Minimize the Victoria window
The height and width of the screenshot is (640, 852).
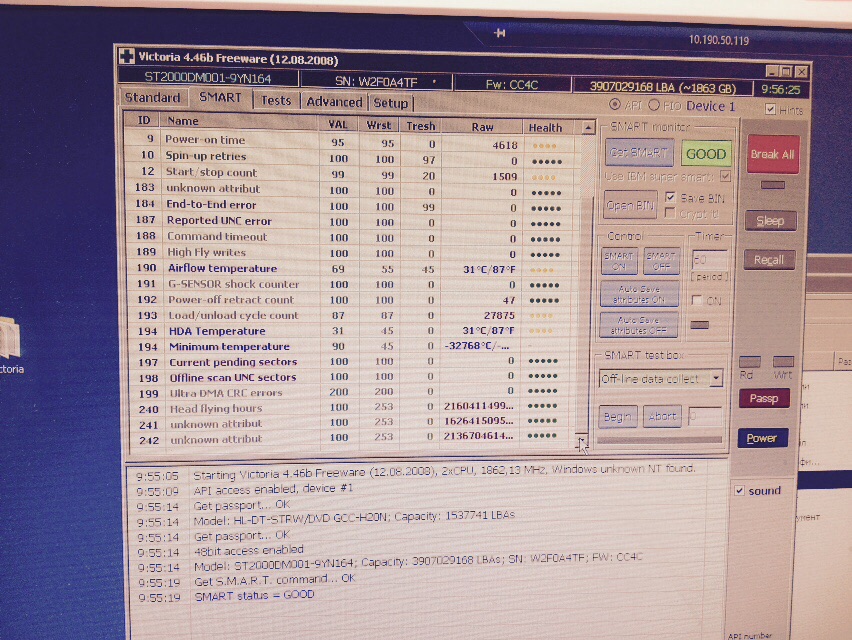pyautogui.click(x=772, y=71)
